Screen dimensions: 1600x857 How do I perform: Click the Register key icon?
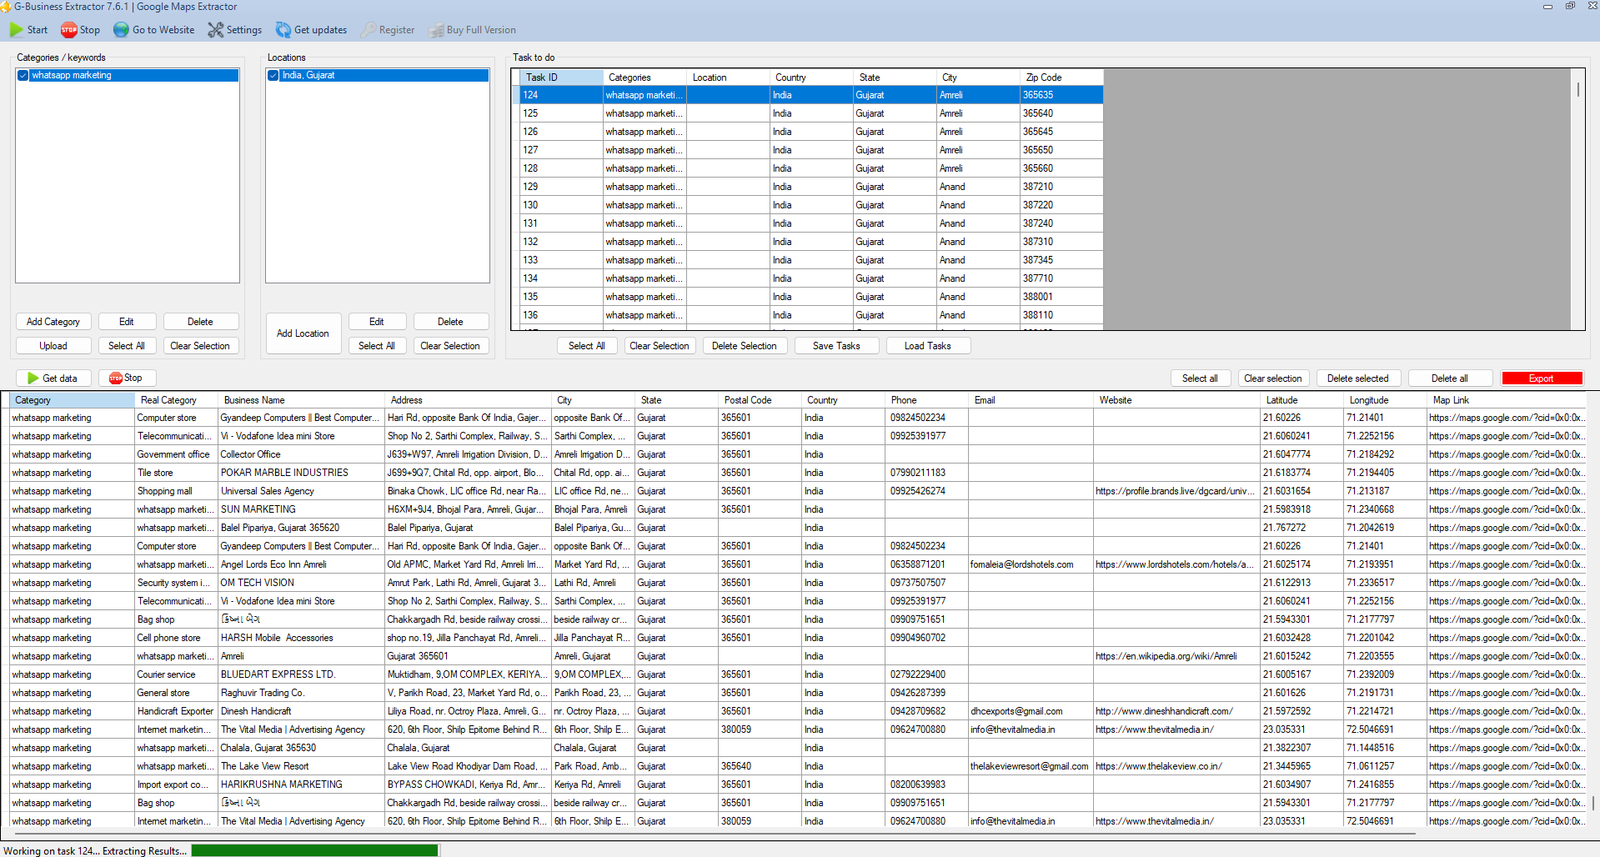point(369,30)
